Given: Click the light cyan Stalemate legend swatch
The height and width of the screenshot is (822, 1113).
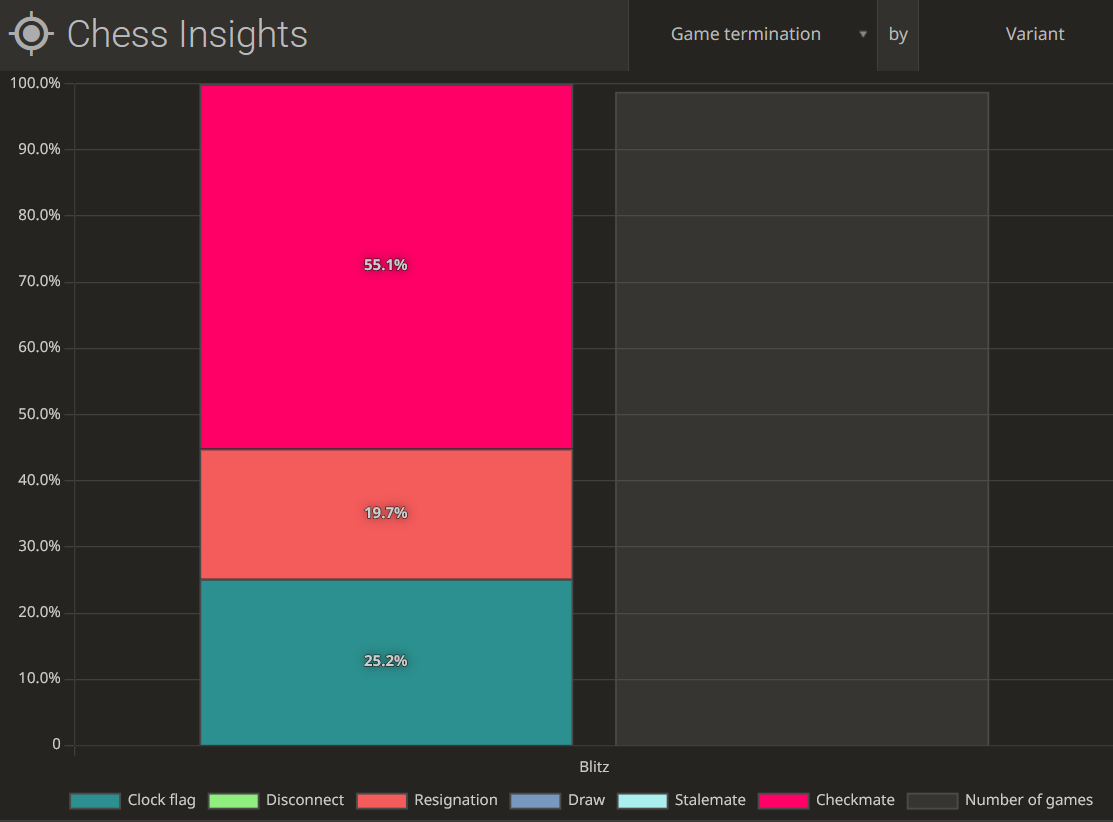Looking at the screenshot, I should pos(642,801).
